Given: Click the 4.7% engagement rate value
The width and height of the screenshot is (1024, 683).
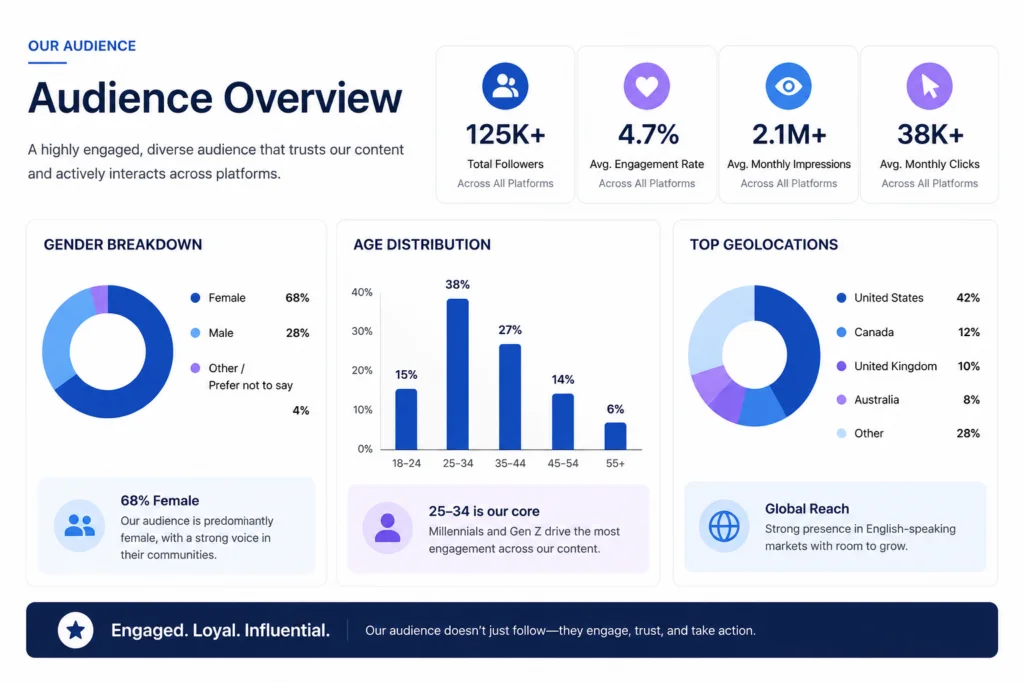Looking at the screenshot, I should [x=648, y=135].
